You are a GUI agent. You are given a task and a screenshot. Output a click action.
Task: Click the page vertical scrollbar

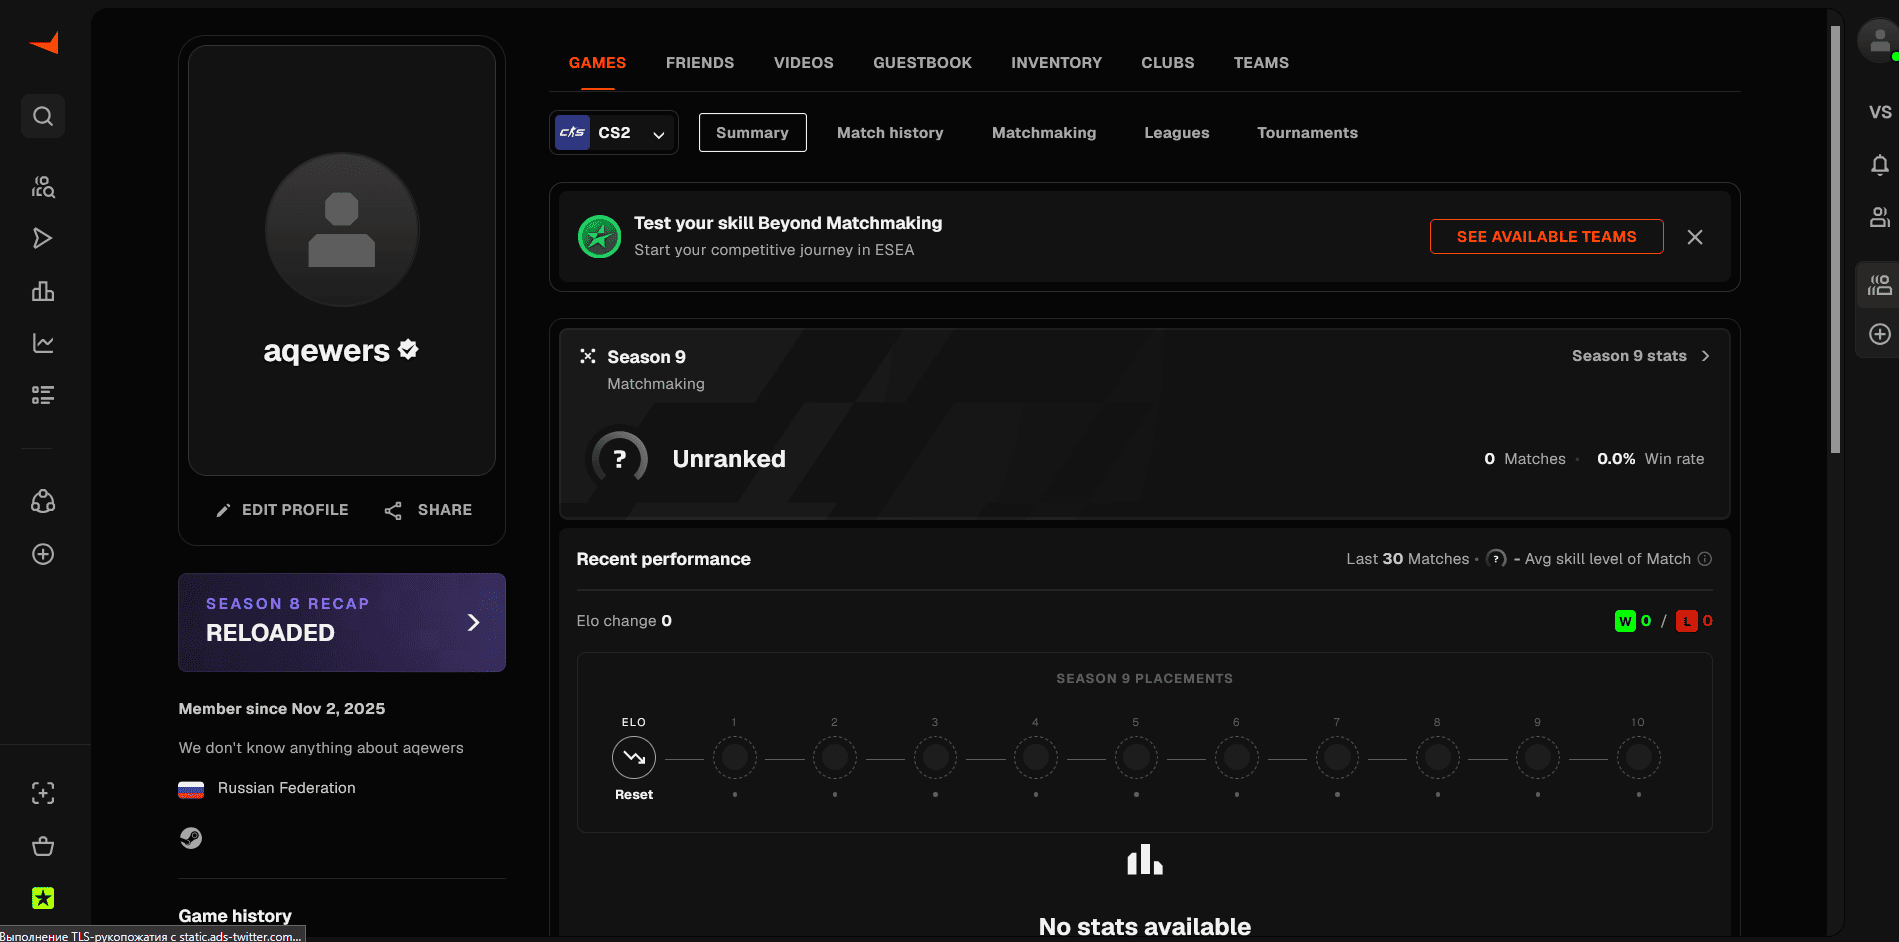tap(1835, 240)
